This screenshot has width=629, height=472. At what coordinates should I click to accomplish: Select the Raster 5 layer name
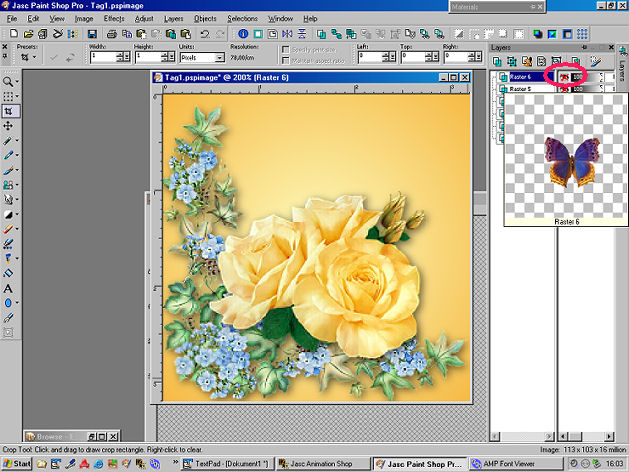click(520, 89)
